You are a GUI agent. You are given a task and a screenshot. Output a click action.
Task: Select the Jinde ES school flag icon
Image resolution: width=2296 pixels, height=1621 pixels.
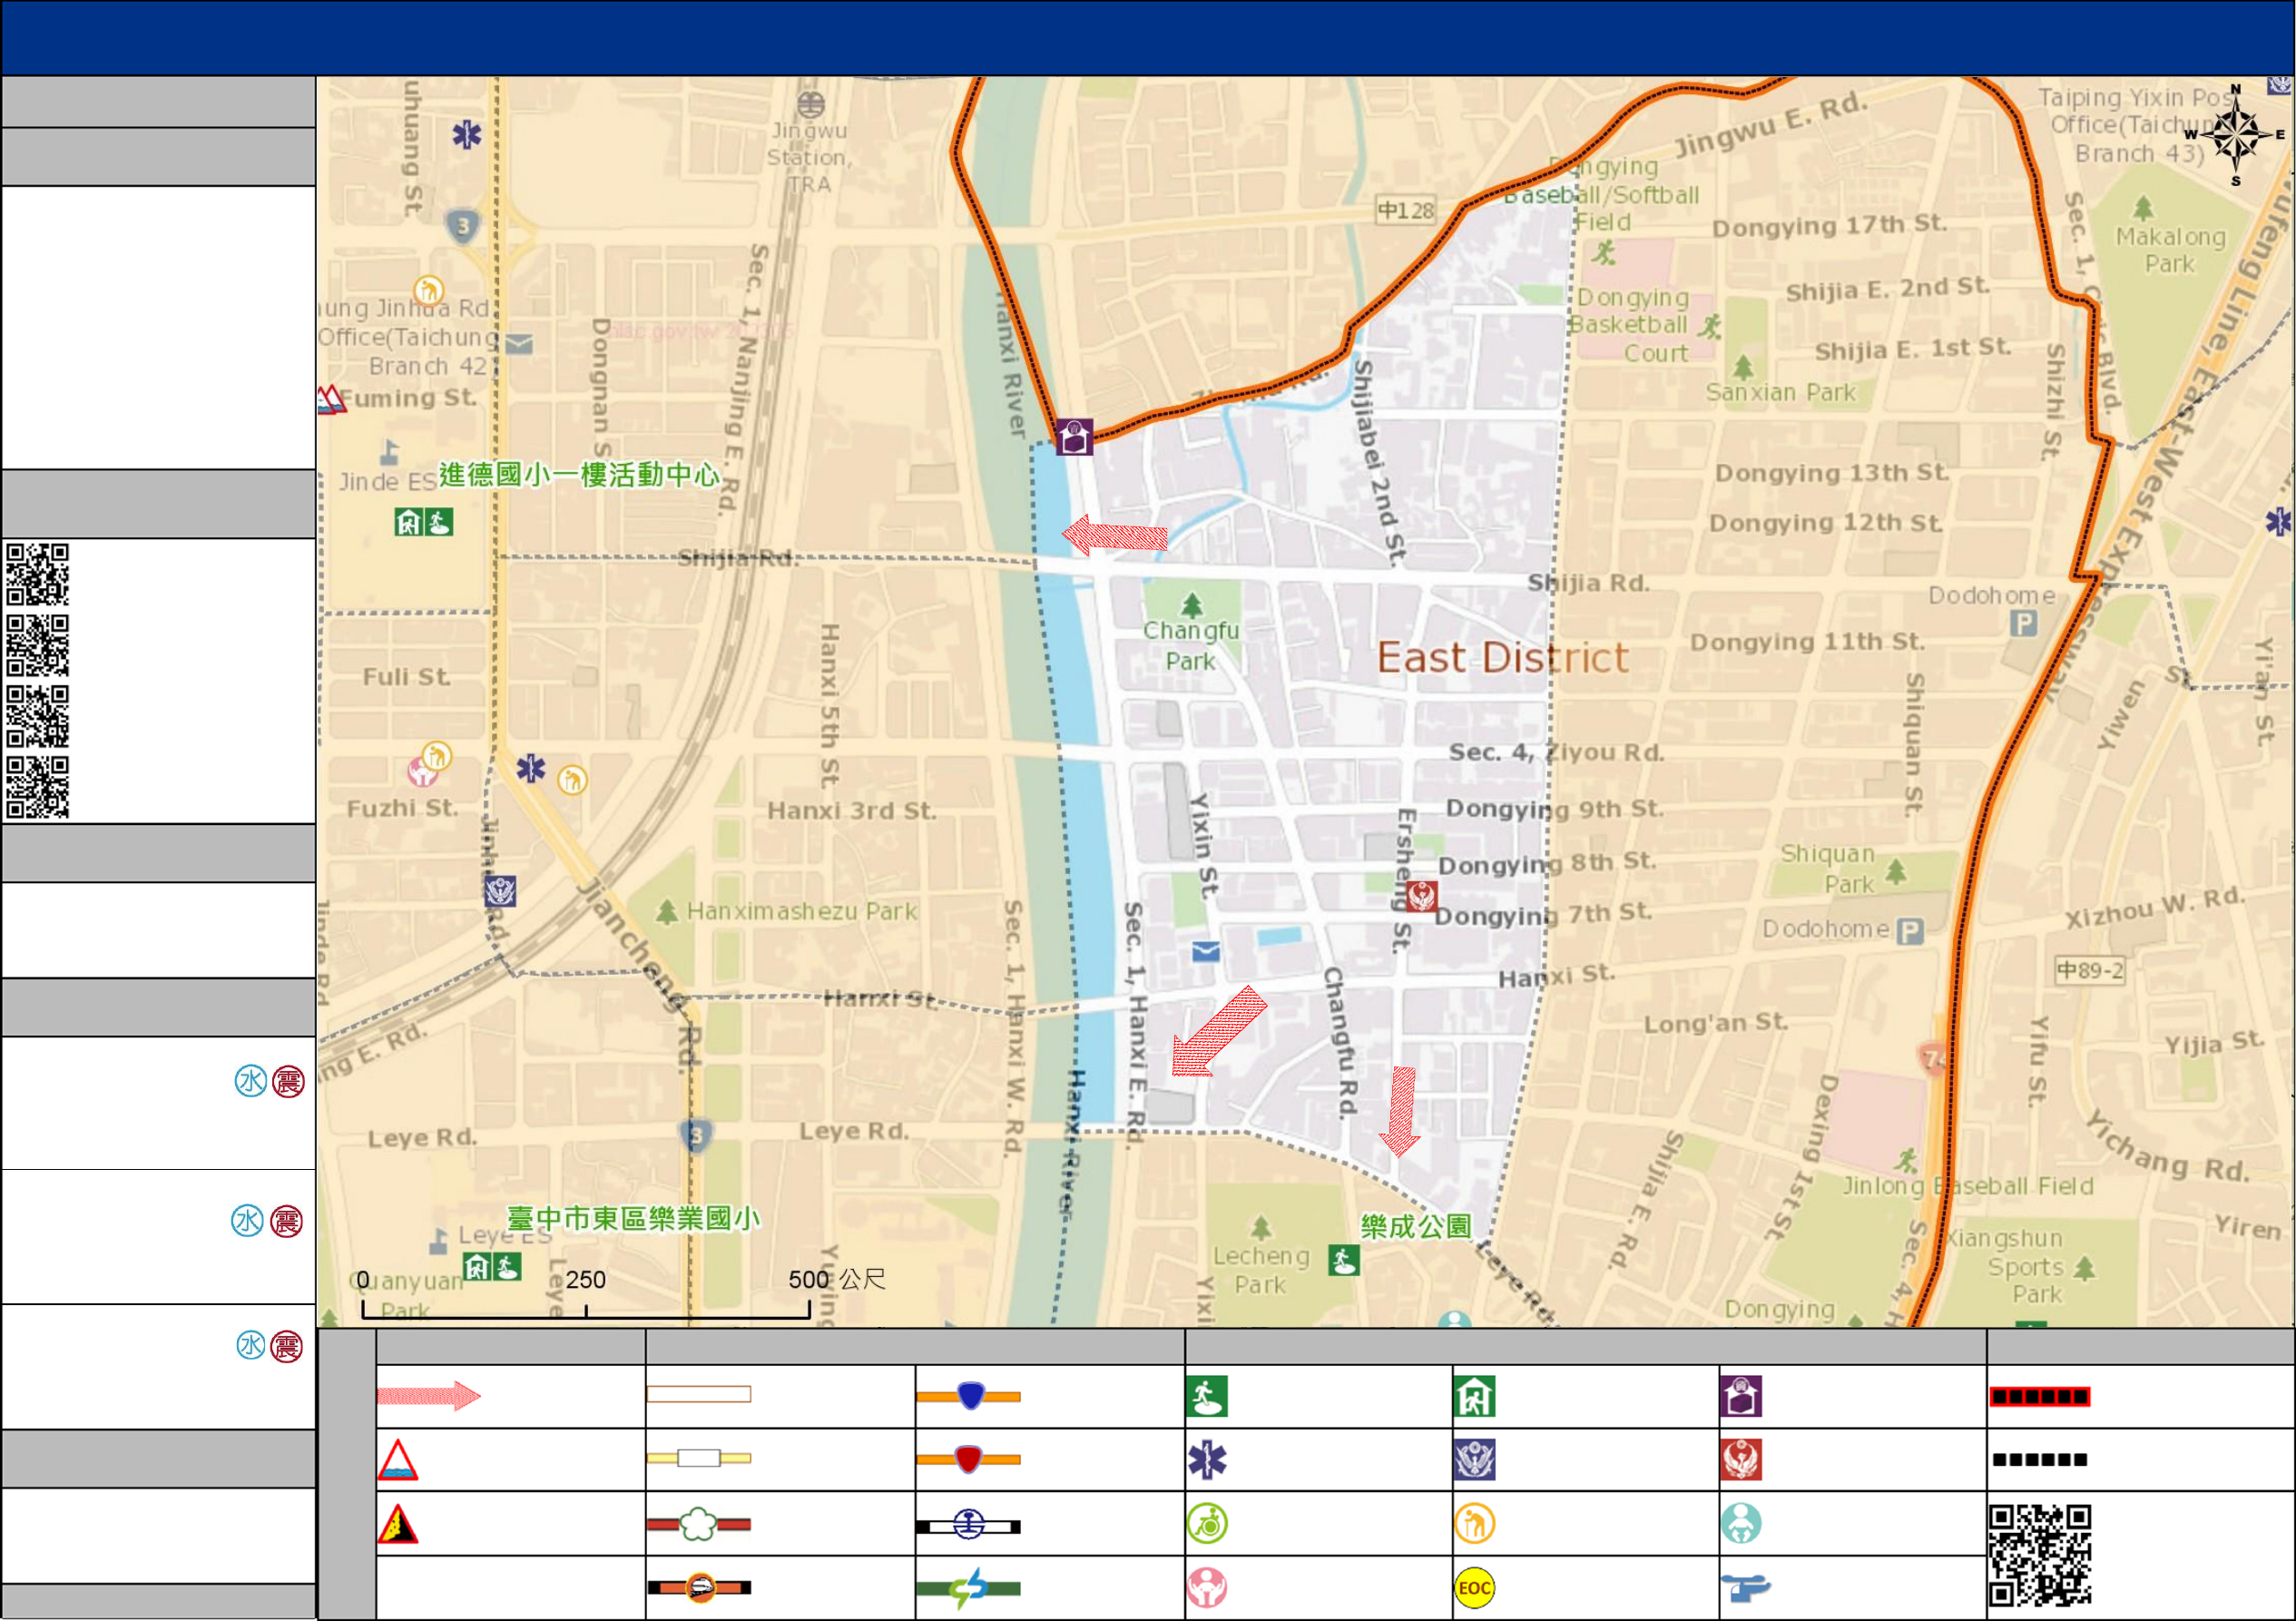point(390,452)
